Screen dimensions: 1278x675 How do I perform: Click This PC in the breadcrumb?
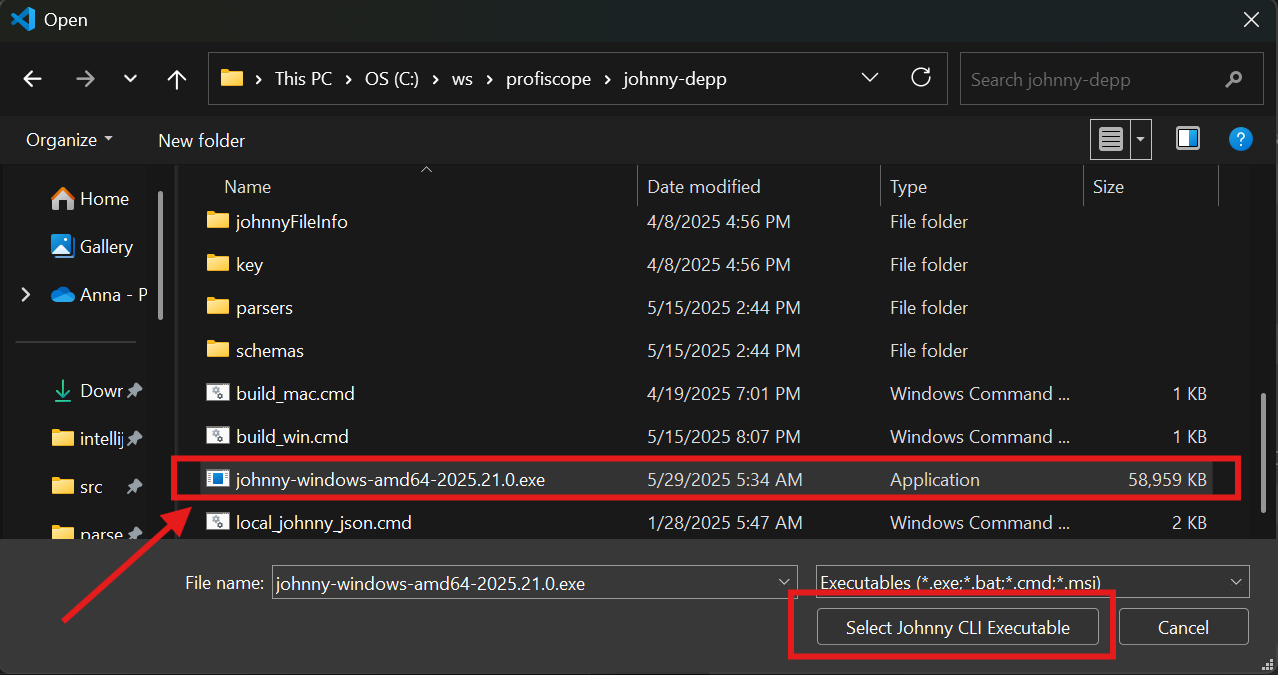pyautogui.click(x=303, y=79)
